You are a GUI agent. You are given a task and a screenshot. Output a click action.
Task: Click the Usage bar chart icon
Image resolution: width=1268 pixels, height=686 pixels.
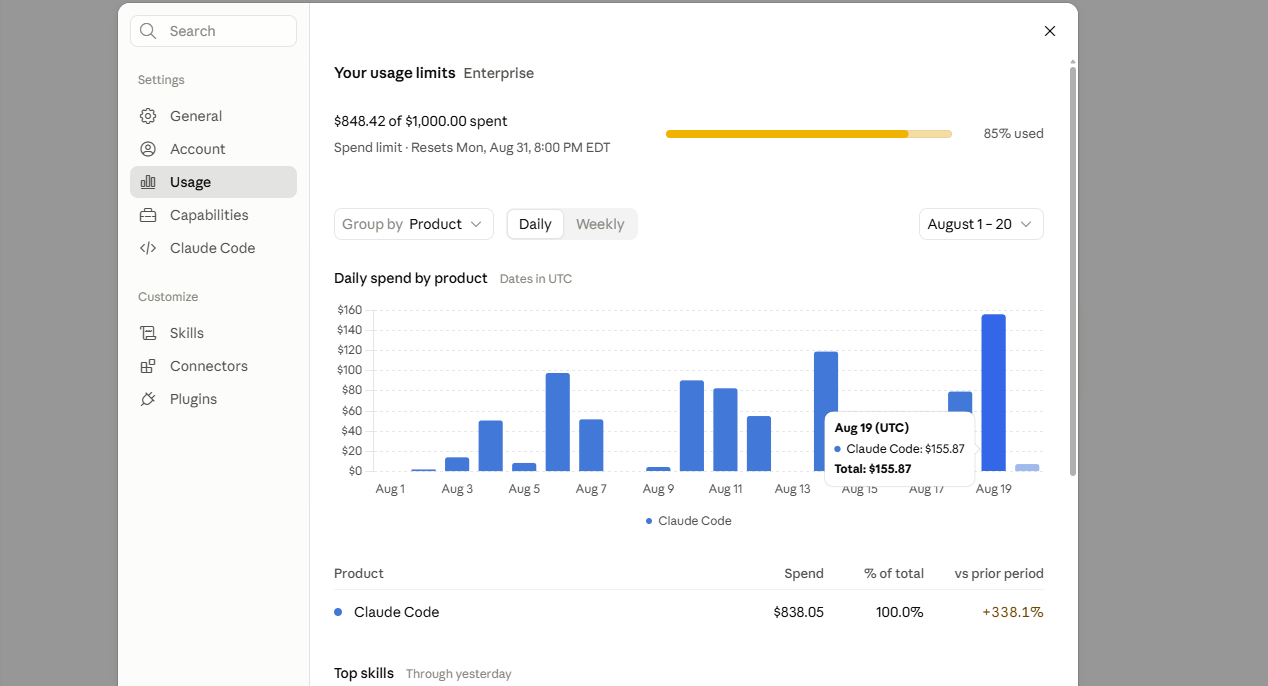(x=148, y=182)
